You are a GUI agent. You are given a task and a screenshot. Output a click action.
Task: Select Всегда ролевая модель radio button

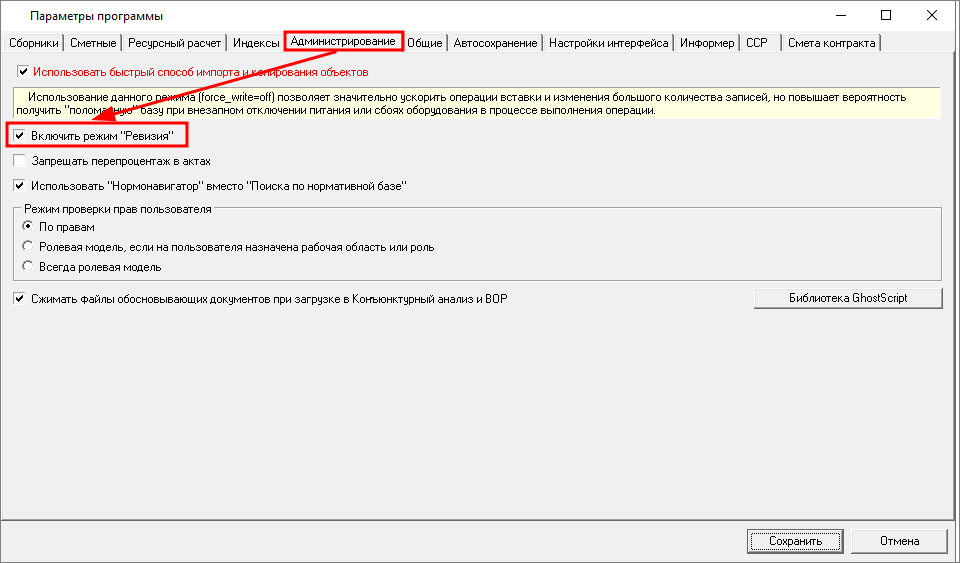click(28, 267)
